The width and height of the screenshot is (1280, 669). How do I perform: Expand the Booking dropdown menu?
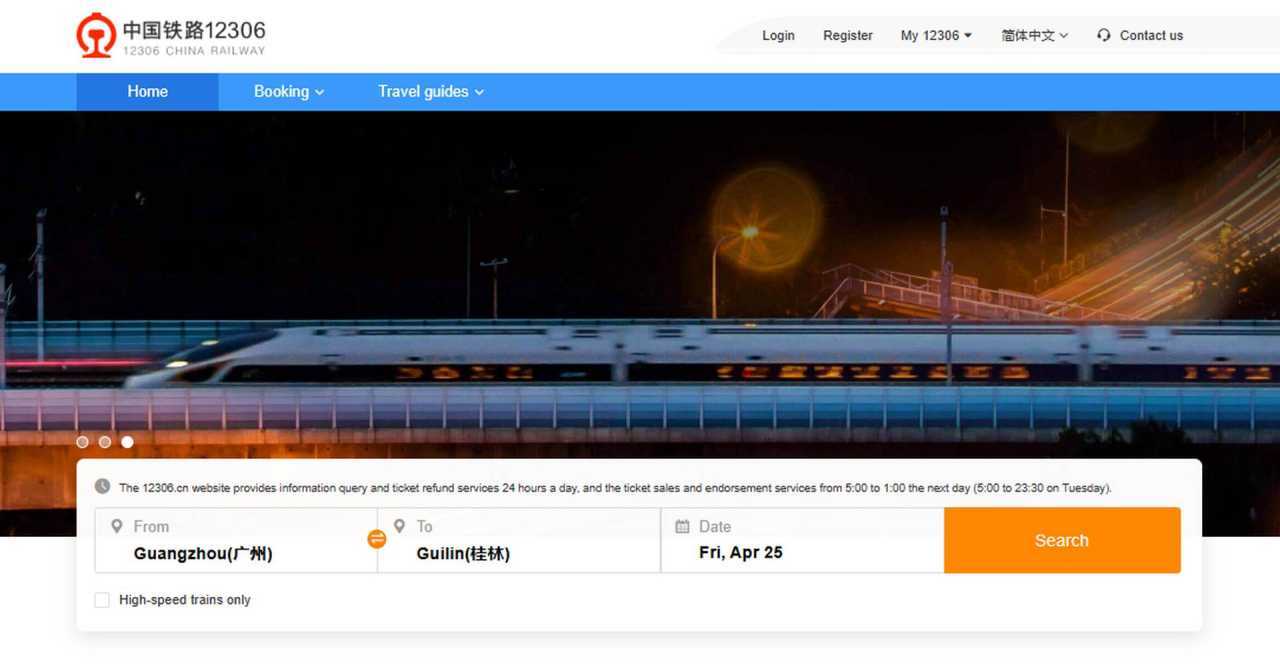tap(288, 92)
